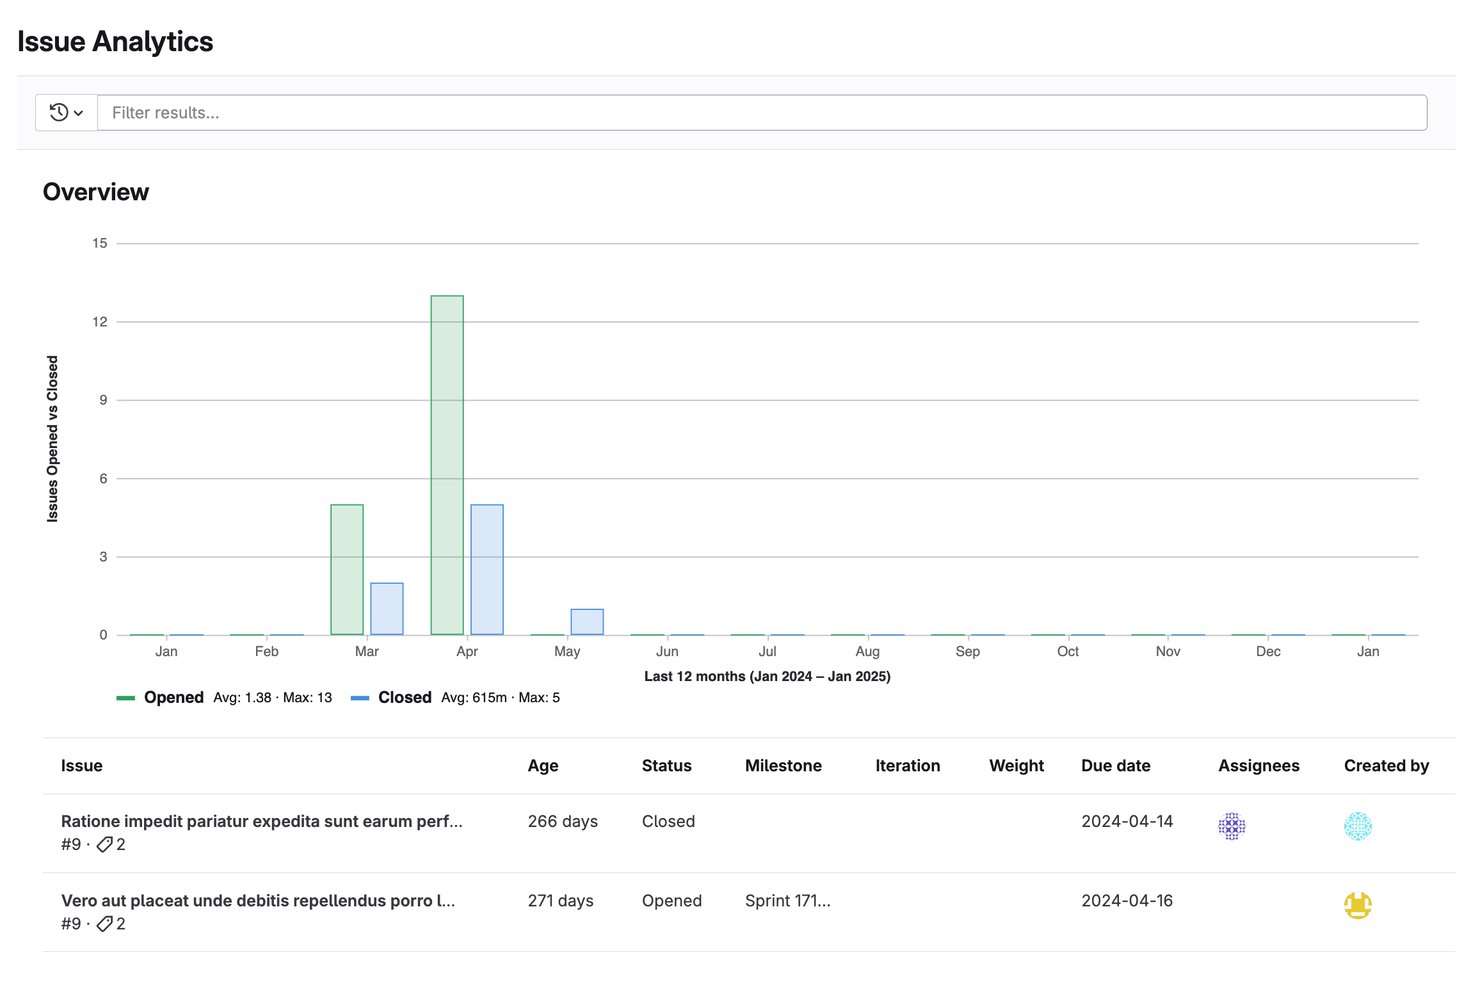Click the Weight column header

pyautogui.click(x=1017, y=766)
